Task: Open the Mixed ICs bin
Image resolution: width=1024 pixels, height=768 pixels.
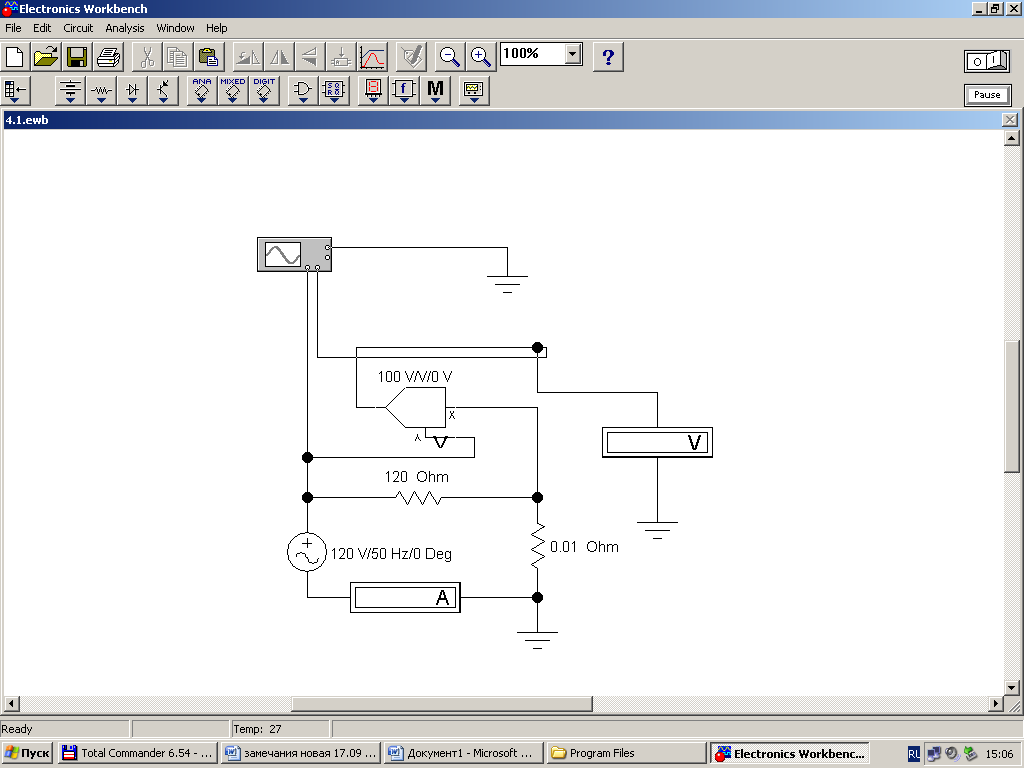Action: click(232, 91)
